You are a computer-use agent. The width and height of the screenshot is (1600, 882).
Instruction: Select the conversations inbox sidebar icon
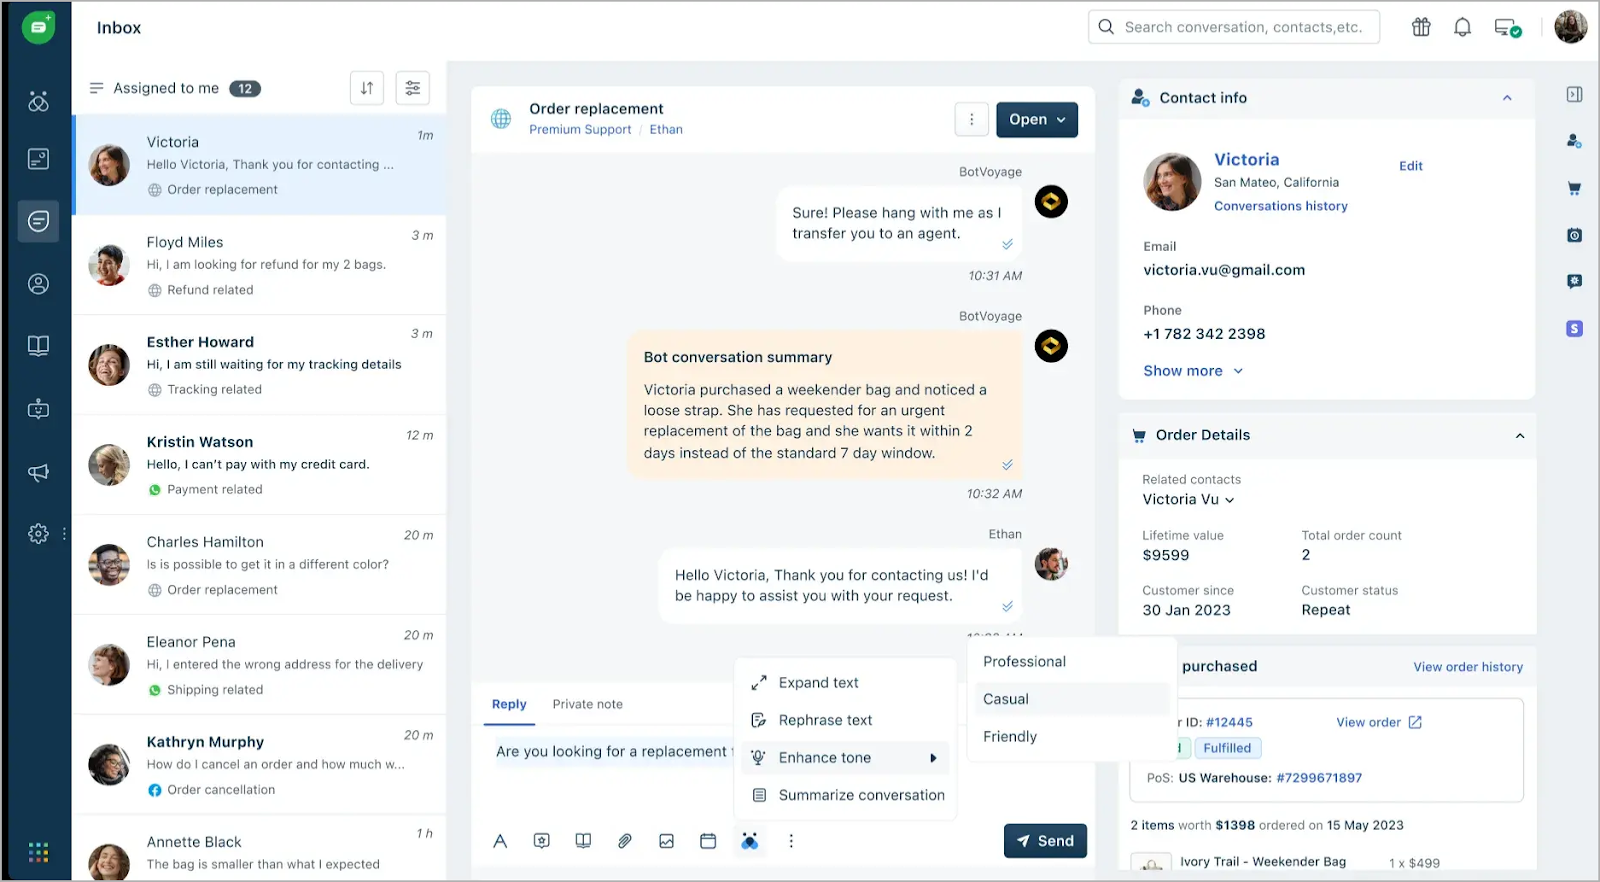38,221
